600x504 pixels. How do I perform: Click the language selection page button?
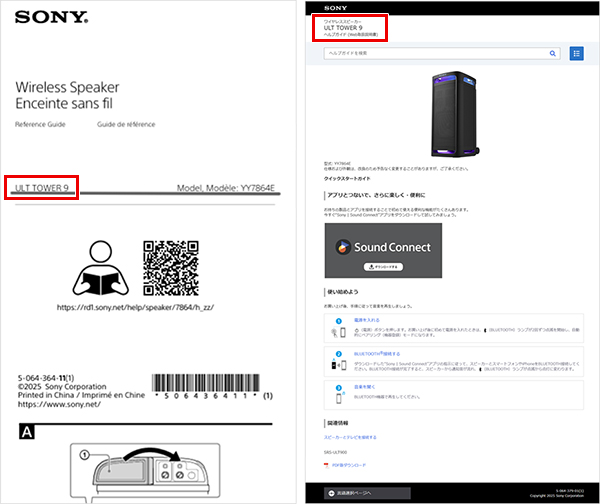click(x=367, y=493)
